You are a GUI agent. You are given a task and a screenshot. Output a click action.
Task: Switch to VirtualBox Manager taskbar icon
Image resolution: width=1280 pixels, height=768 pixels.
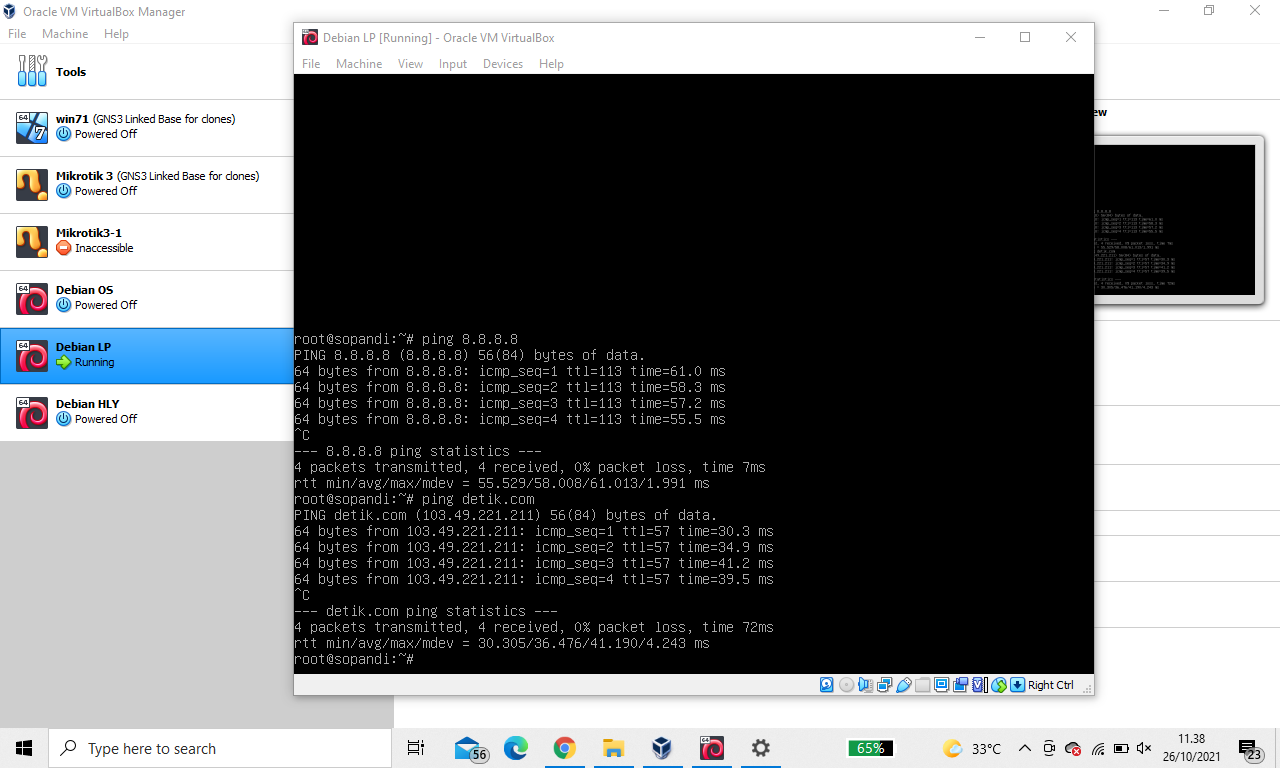click(662, 748)
